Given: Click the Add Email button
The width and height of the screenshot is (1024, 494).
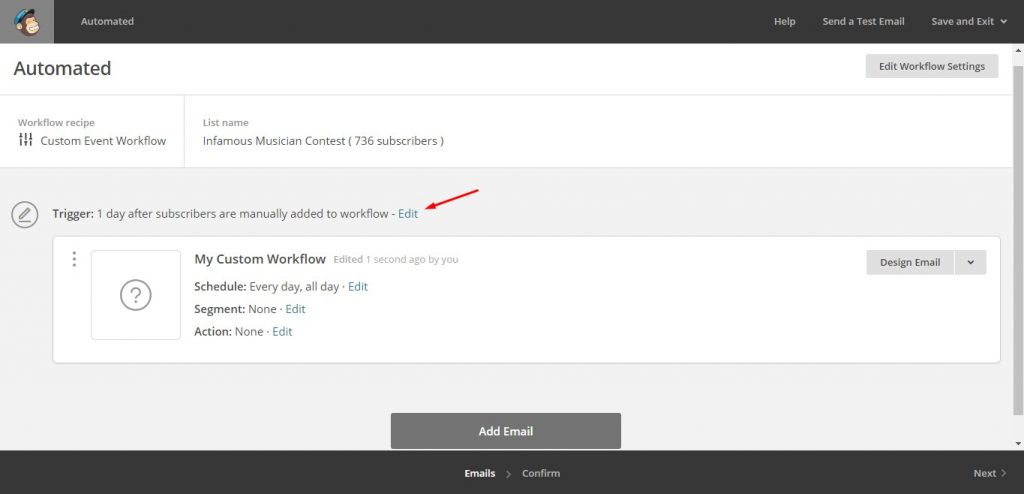Looking at the screenshot, I should click(506, 431).
